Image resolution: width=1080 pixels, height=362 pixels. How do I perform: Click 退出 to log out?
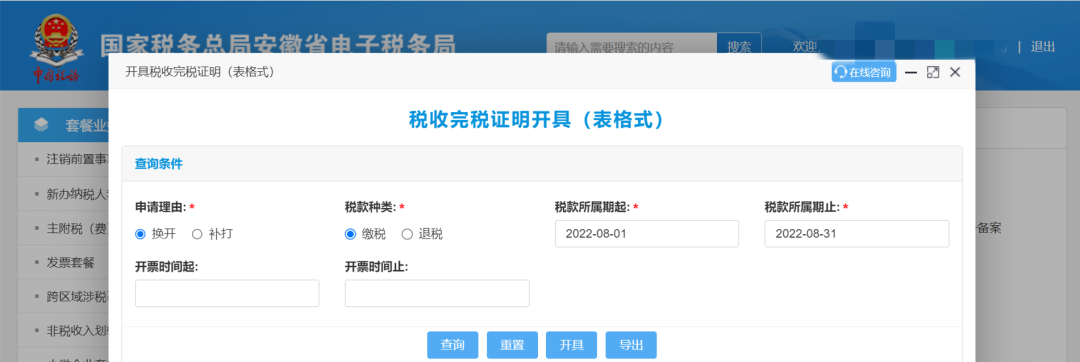[1042, 47]
